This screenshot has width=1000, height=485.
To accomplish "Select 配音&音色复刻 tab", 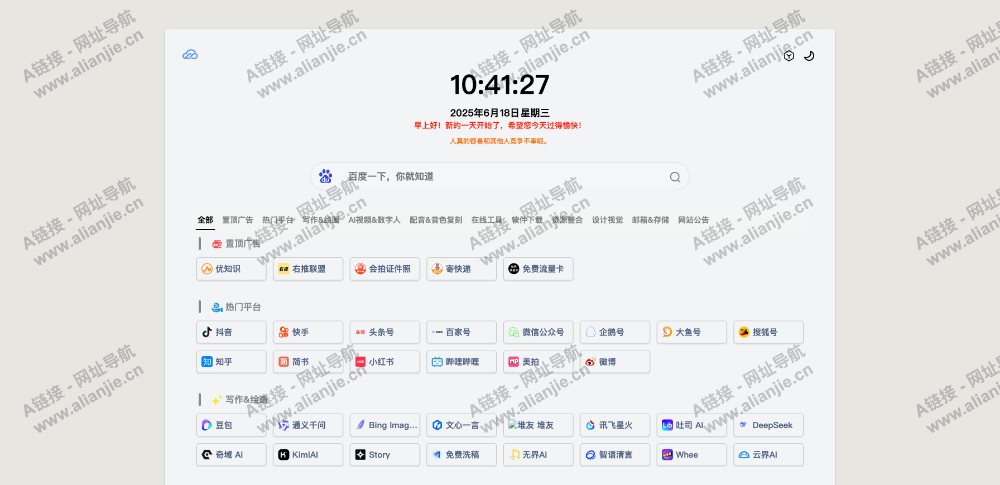I will [436, 220].
